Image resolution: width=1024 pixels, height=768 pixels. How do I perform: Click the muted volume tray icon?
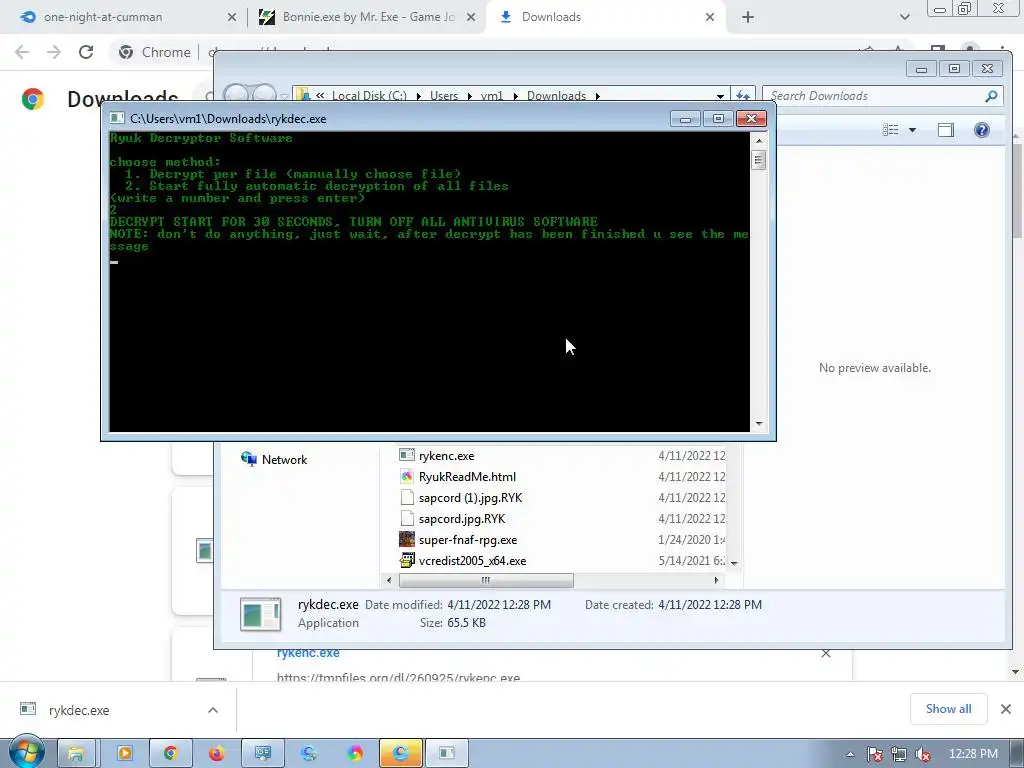[923, 754]
